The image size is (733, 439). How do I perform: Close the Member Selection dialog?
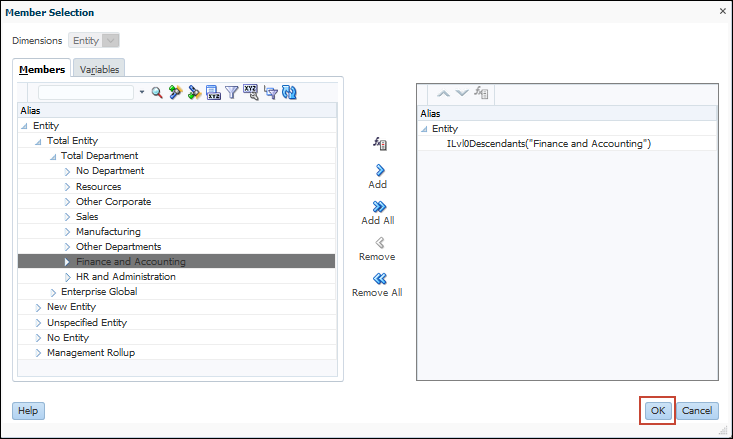coord(723,11)
